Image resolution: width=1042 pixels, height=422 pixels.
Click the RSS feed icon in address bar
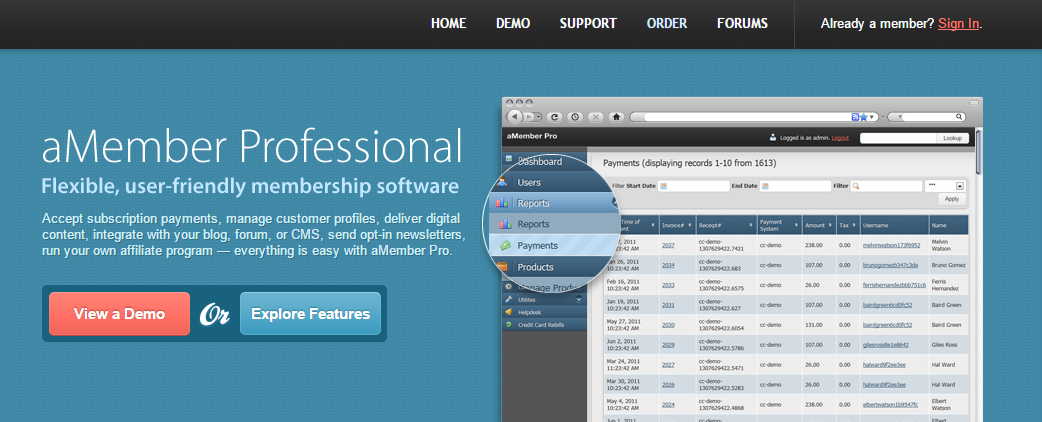856,117
